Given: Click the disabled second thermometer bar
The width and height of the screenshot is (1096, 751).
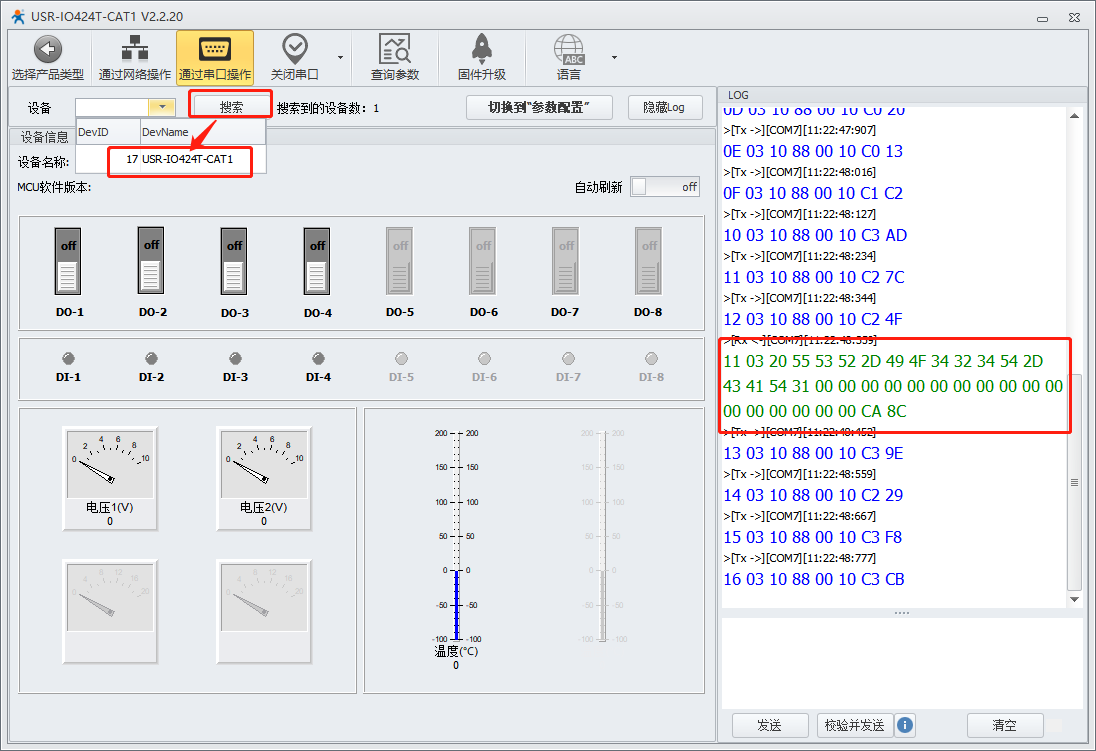Looking at the screenshot, I should click(603, 536).
